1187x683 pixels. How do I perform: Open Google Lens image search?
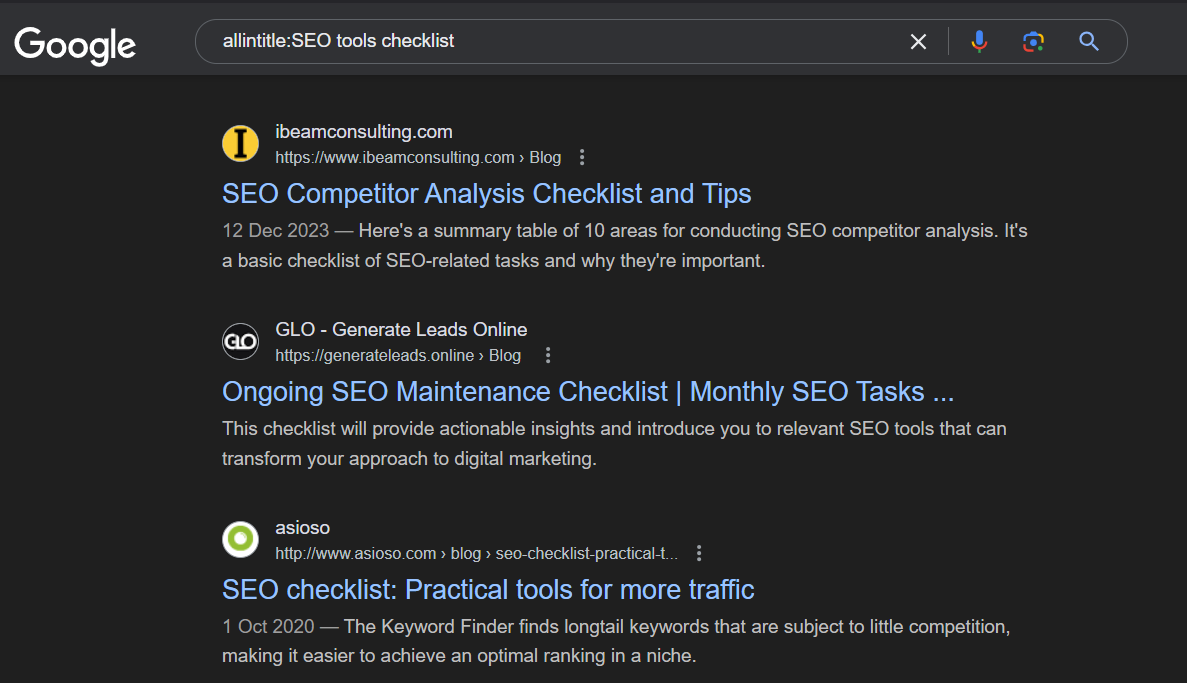point(1033,42)
